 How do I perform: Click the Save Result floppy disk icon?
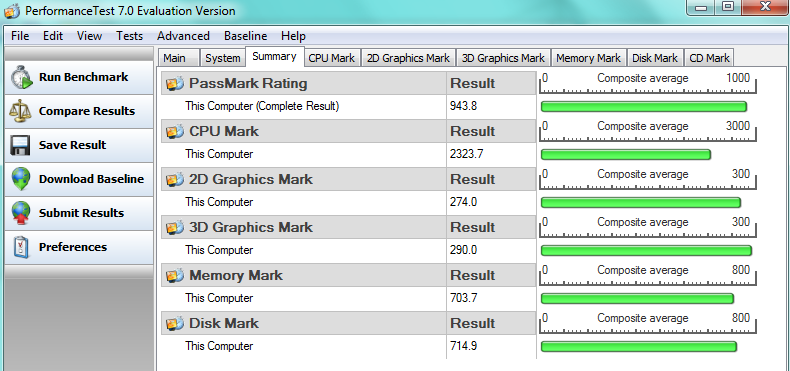tap(20, 145)
